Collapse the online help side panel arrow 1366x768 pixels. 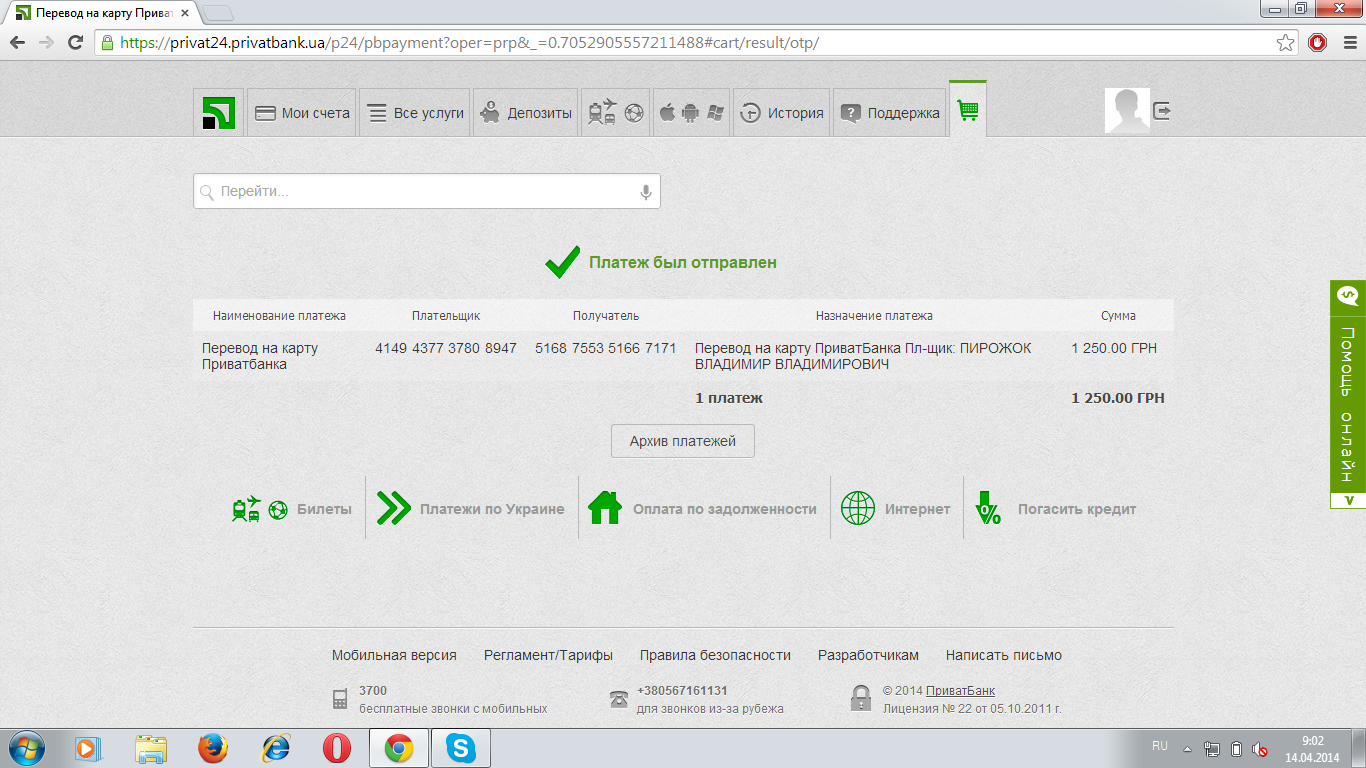tap(1348, 500)
